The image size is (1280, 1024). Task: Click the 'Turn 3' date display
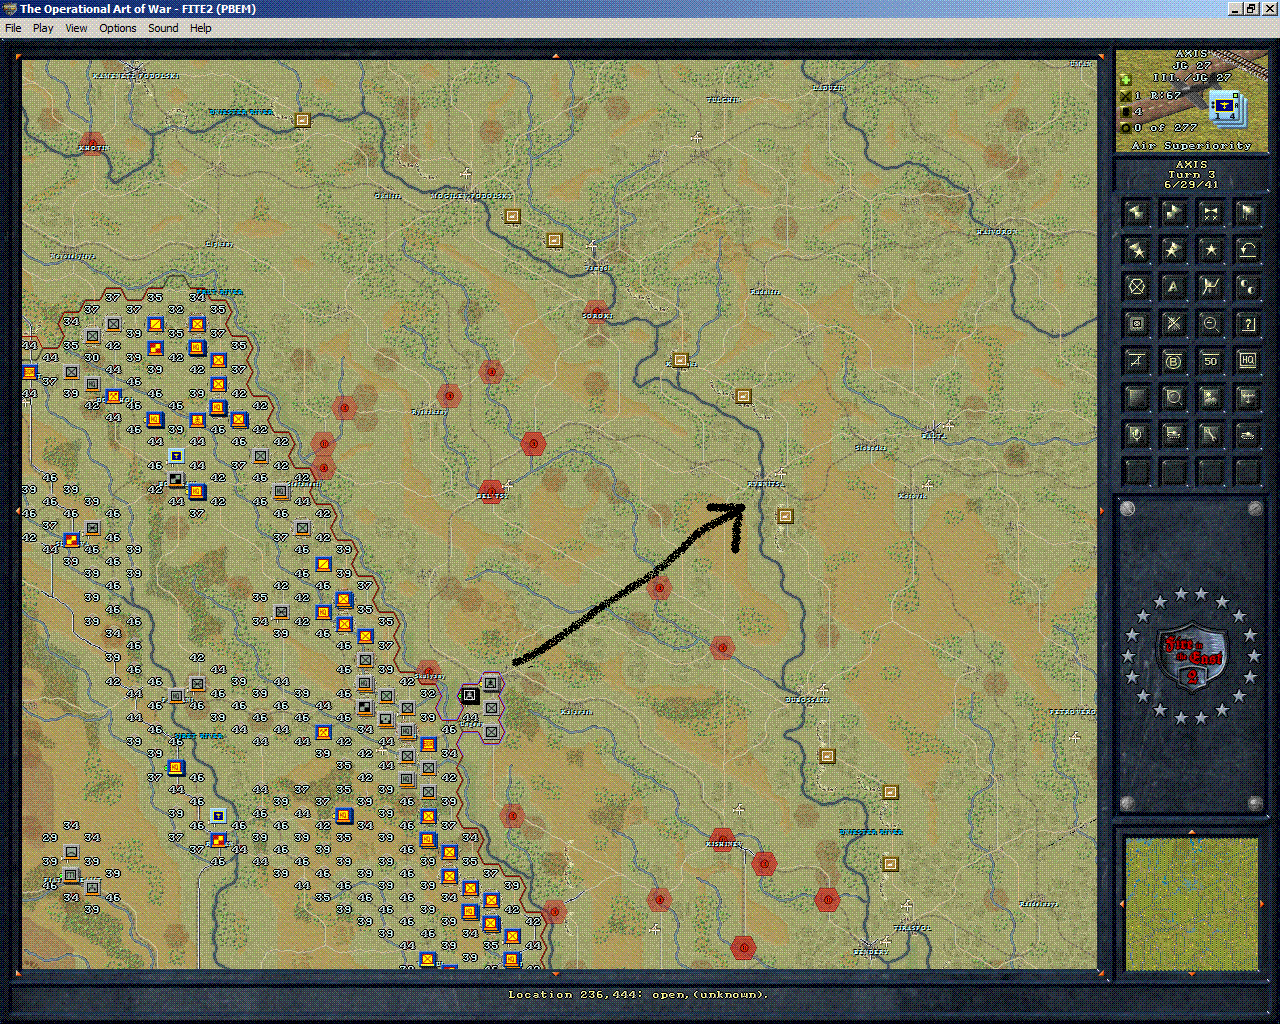pyautogui.click(x=1191, y=175)
